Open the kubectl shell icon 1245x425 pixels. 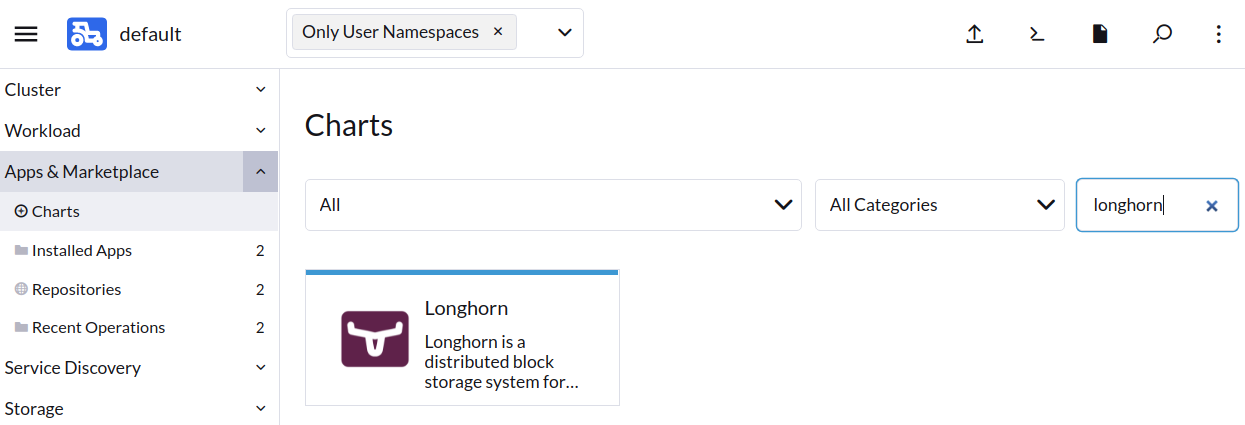point(1037,34)
